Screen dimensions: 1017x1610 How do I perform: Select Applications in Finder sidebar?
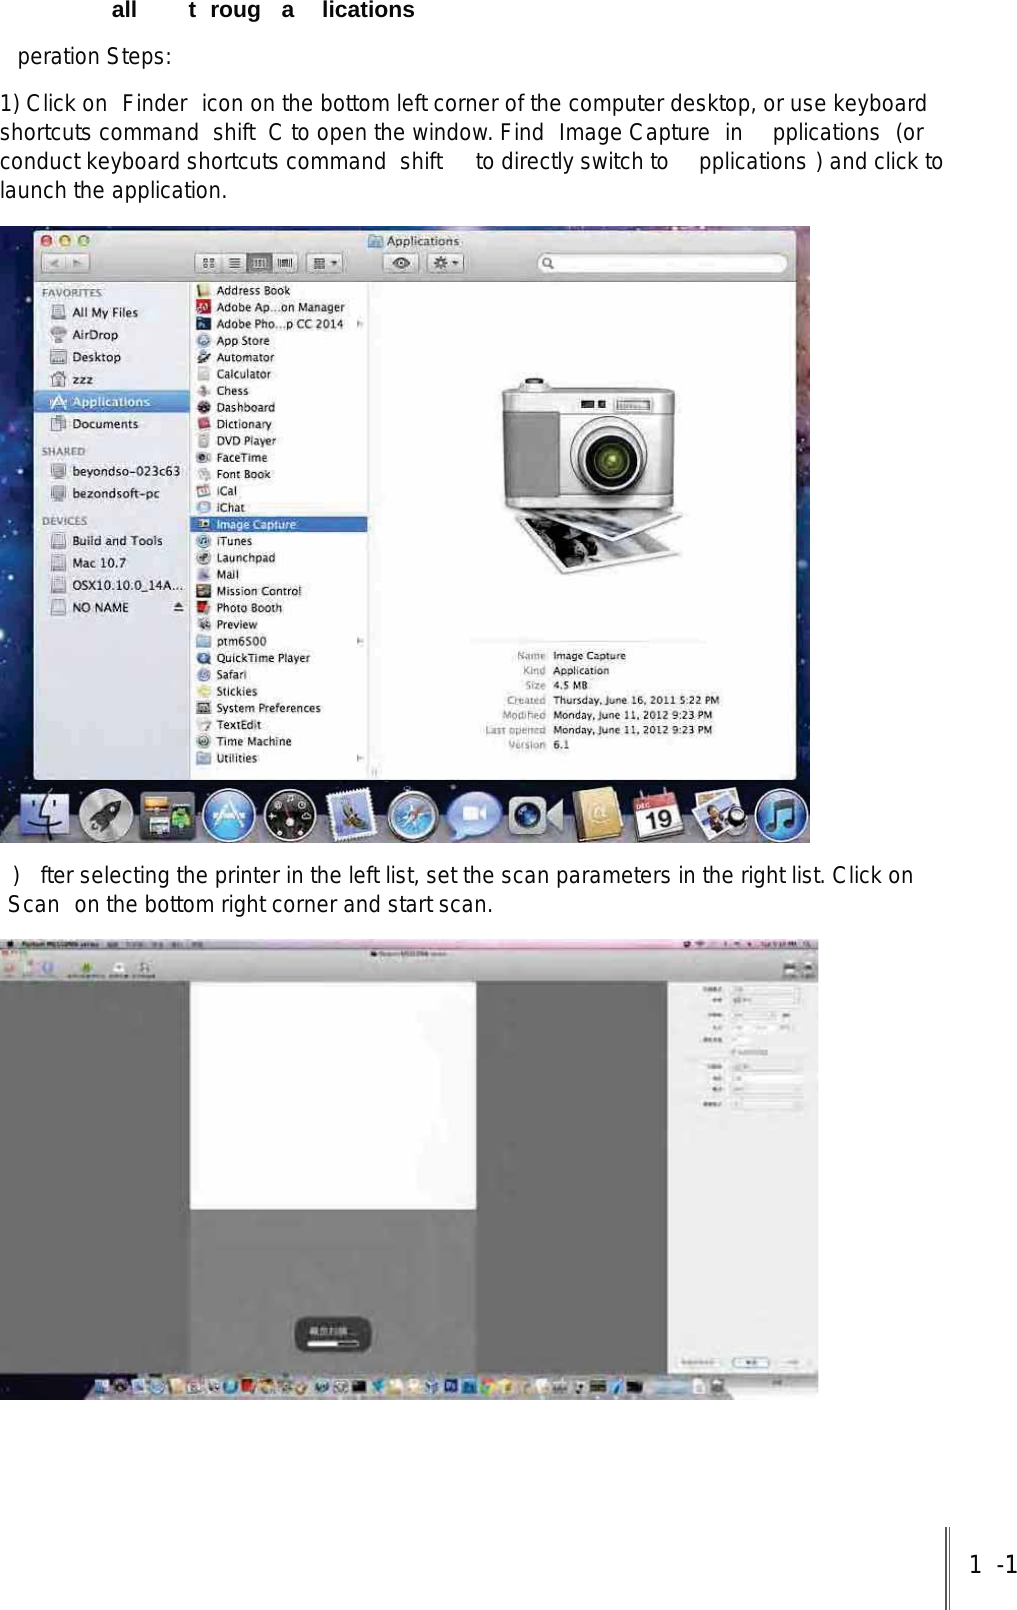(x=112, y=402)
